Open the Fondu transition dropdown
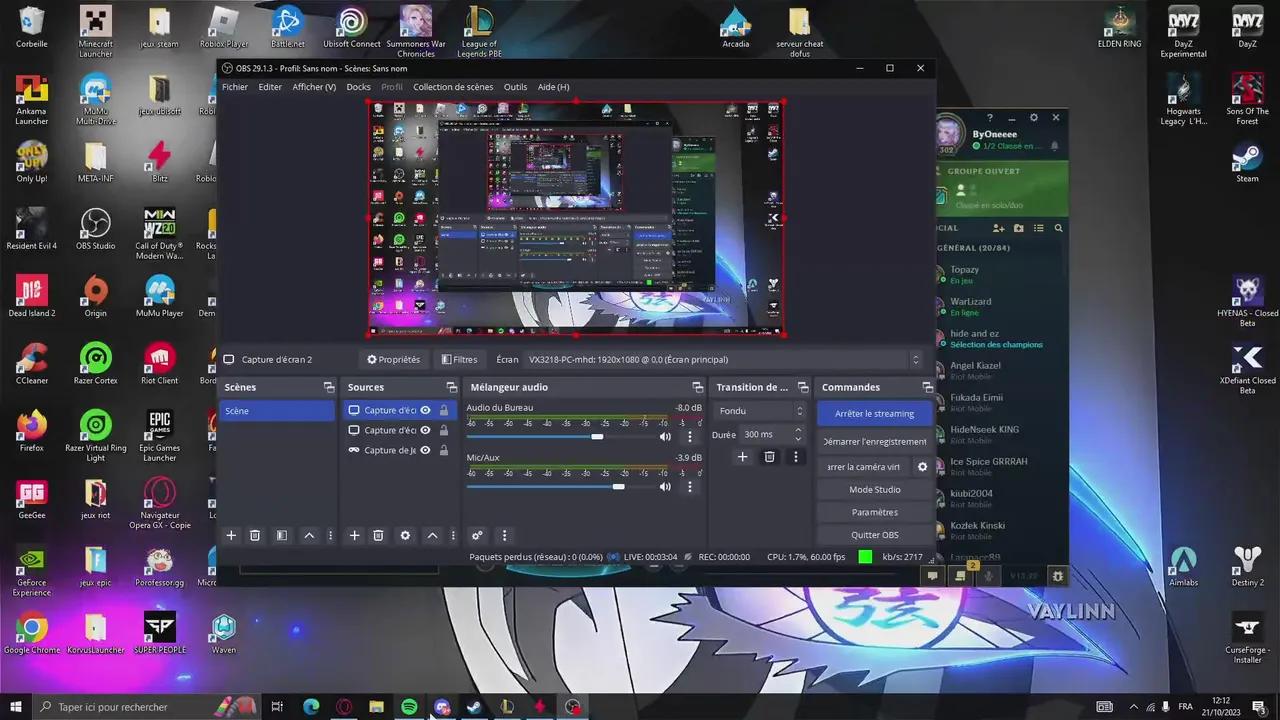 (x=758, y=410)
